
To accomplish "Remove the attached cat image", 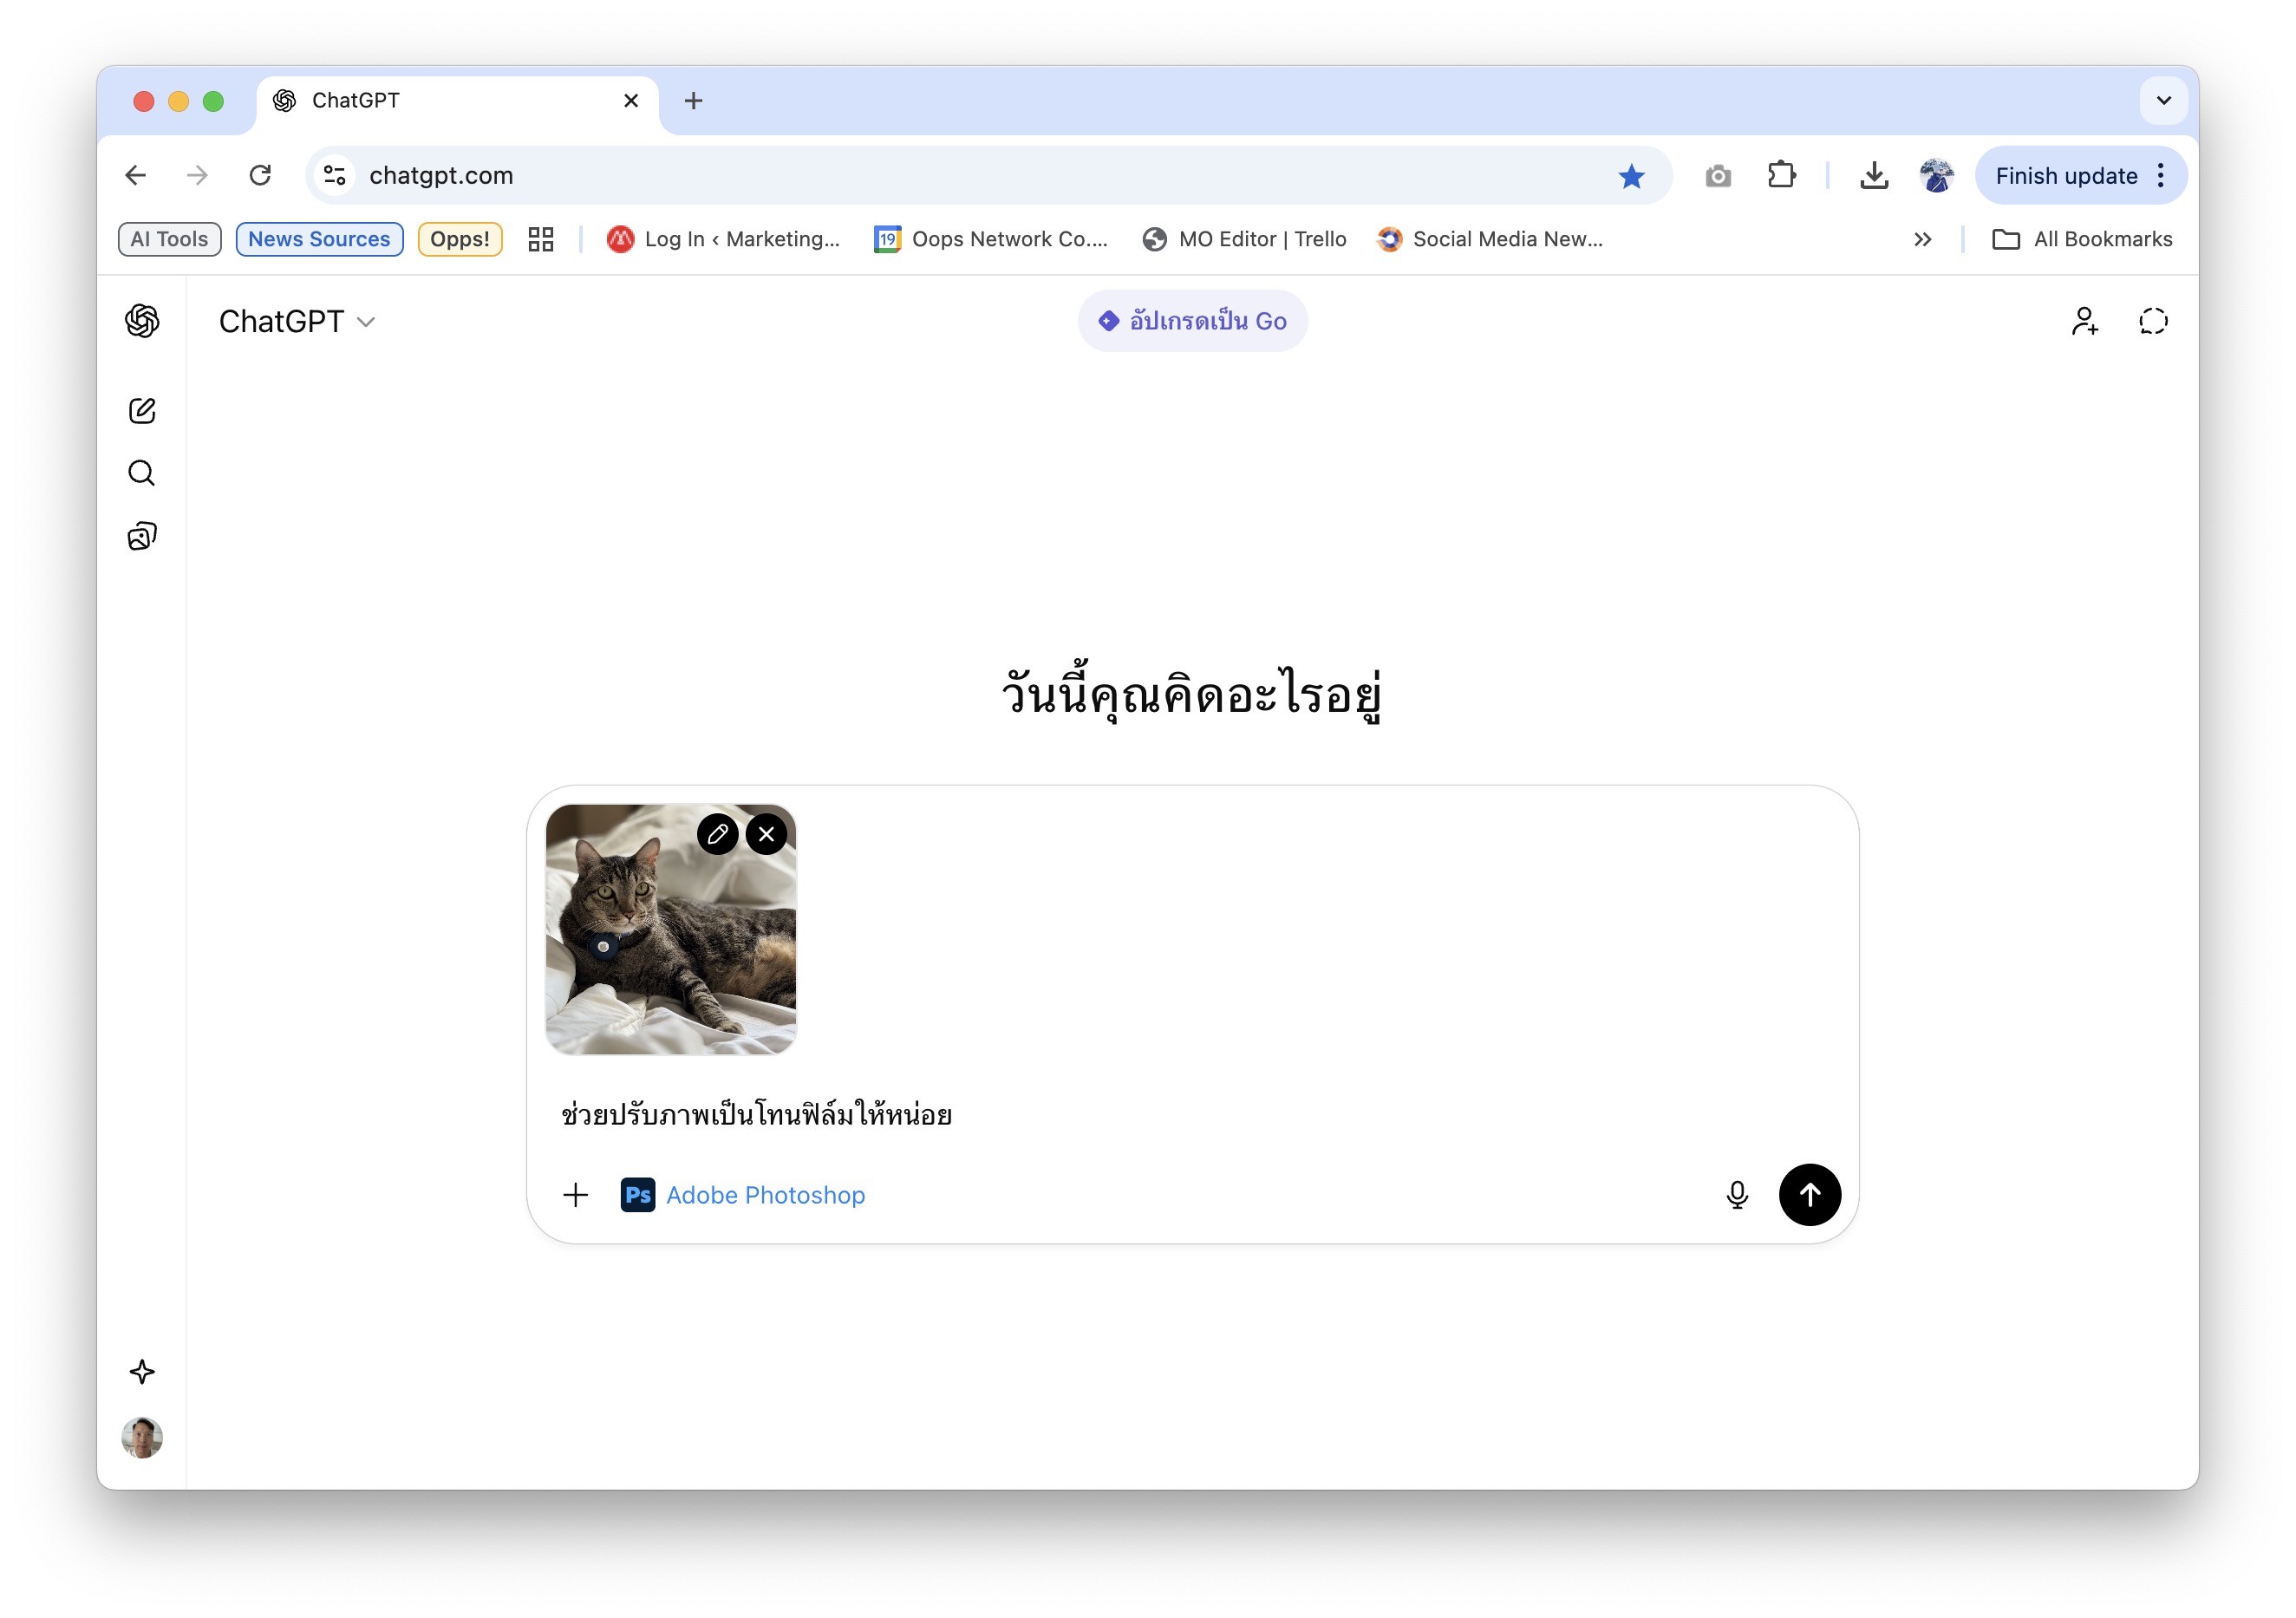I will pyautogui.click(x=766, y=834).
